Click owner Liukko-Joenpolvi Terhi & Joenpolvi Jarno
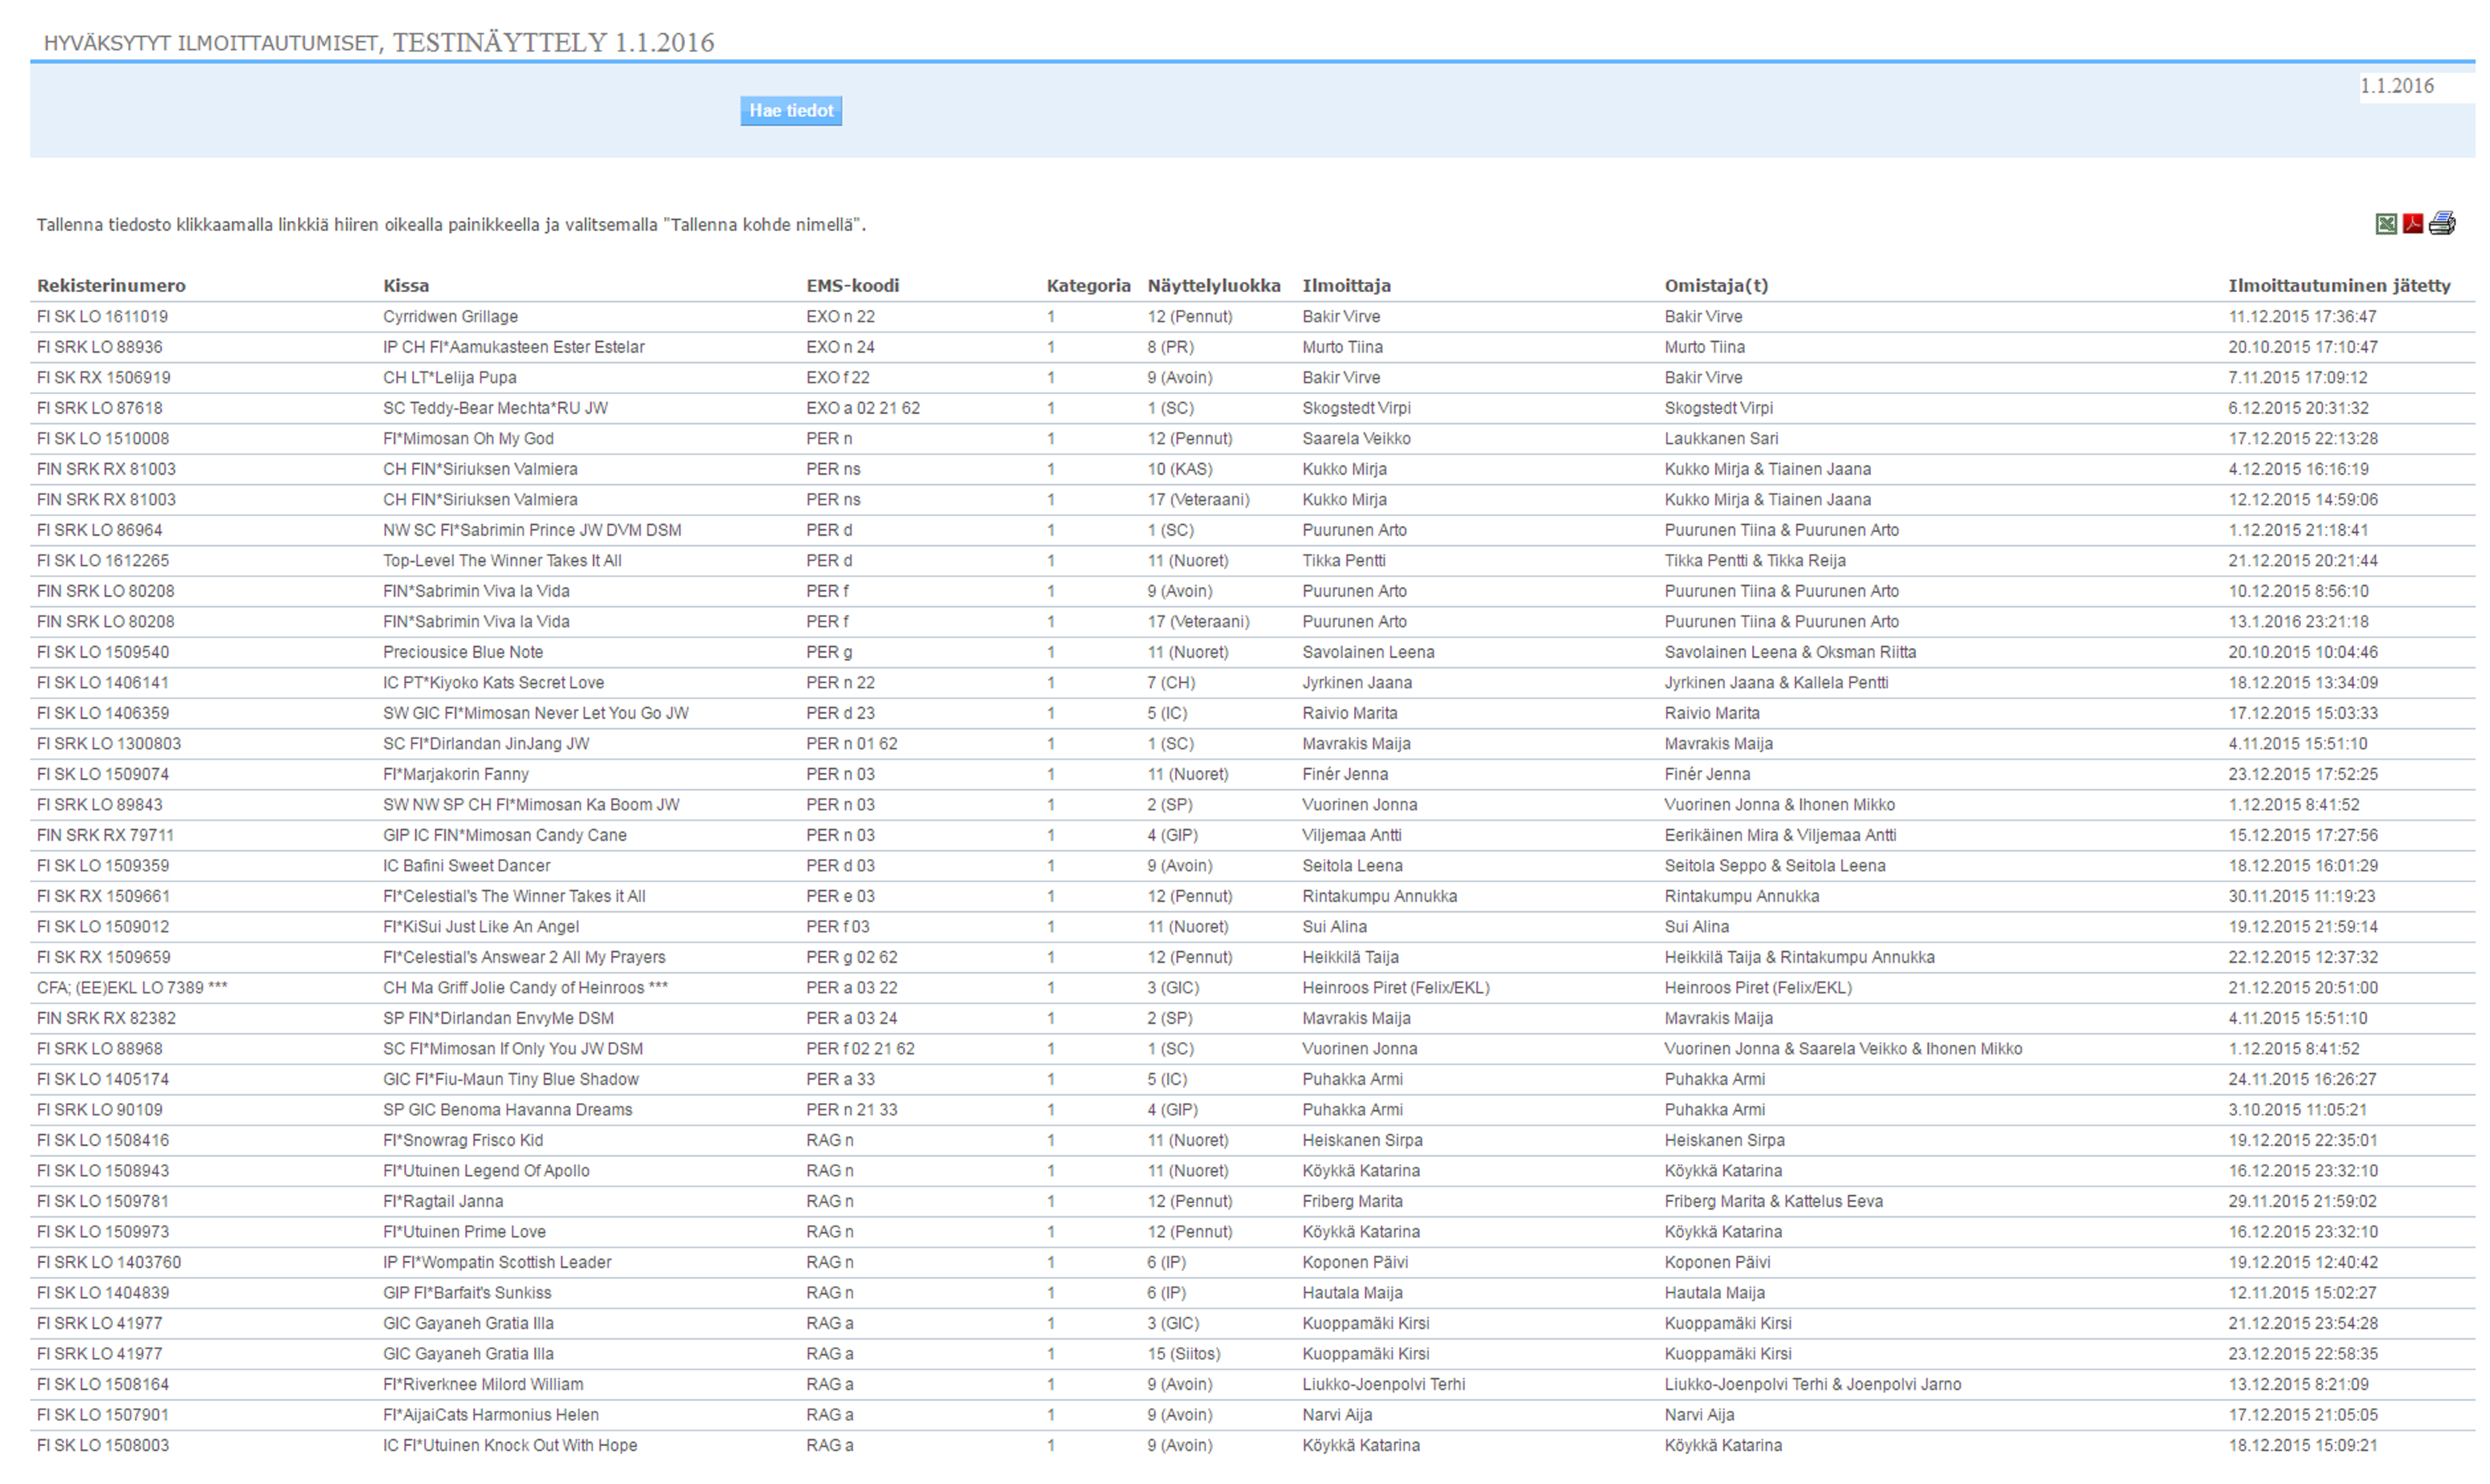The width and height of the screenshot is (2490, 1484). (1812, 1385)
